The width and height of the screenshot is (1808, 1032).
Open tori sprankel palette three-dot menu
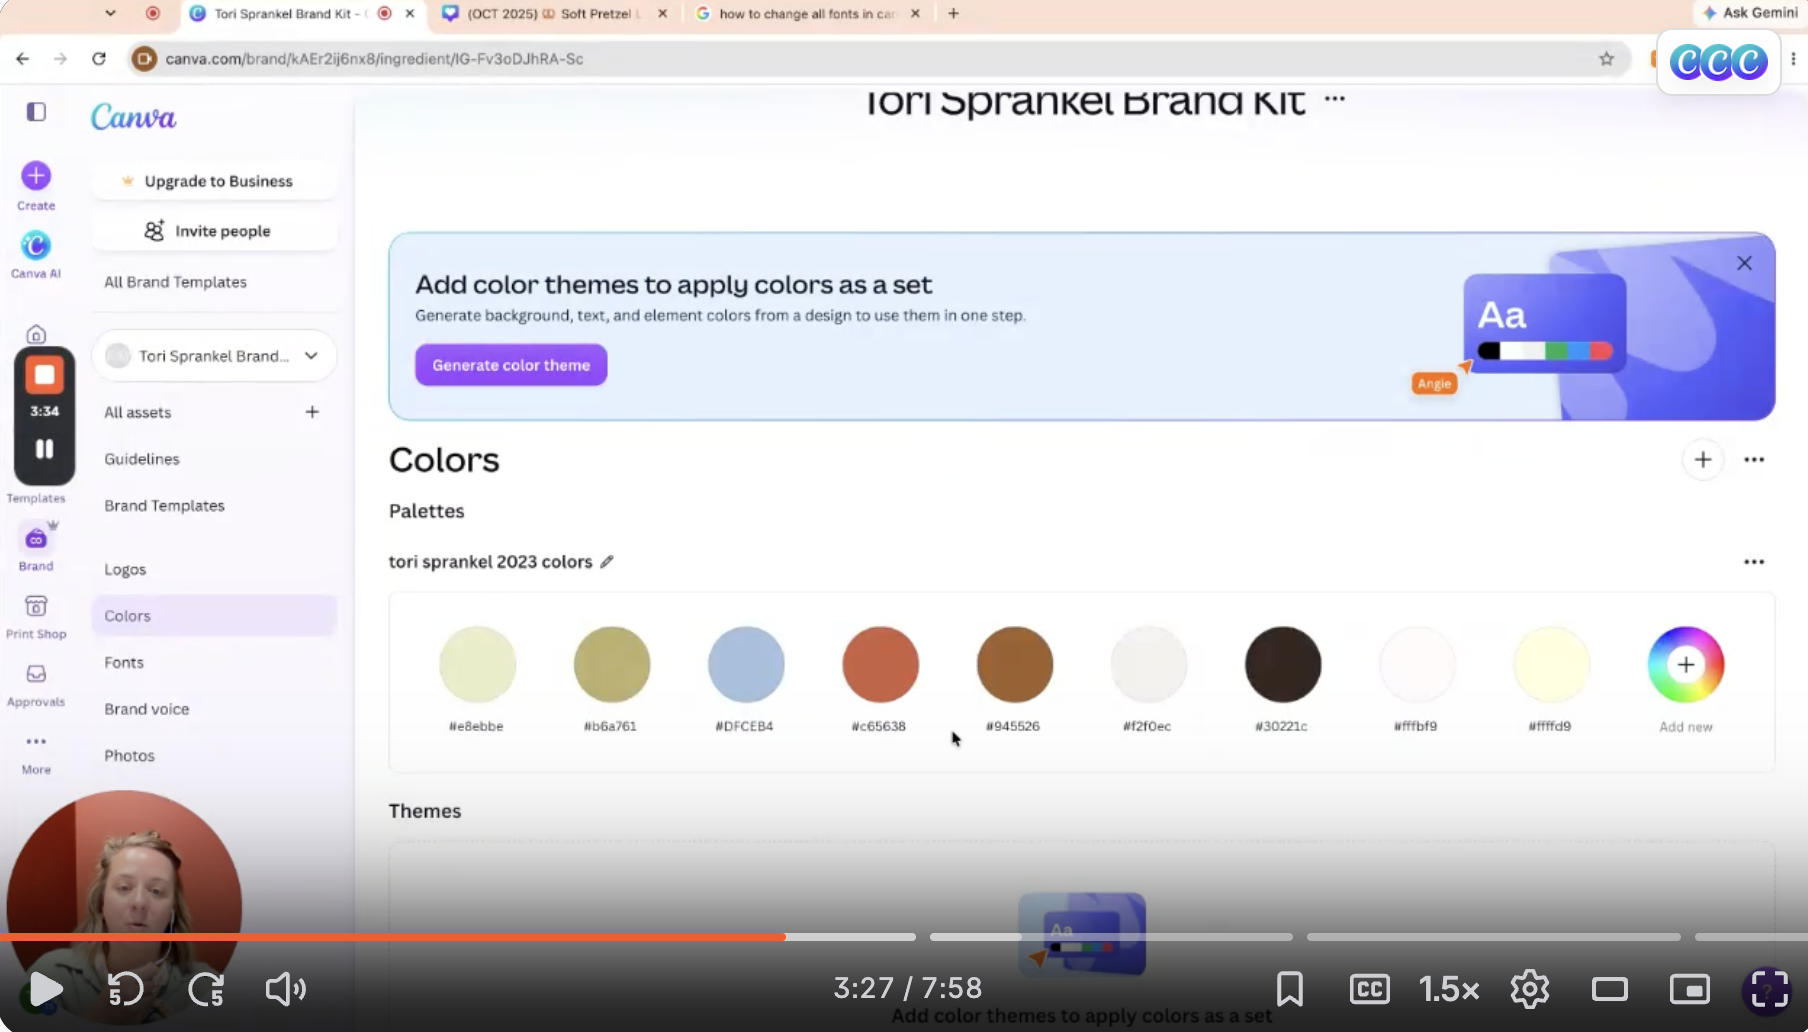click(x=1754, y=562)
